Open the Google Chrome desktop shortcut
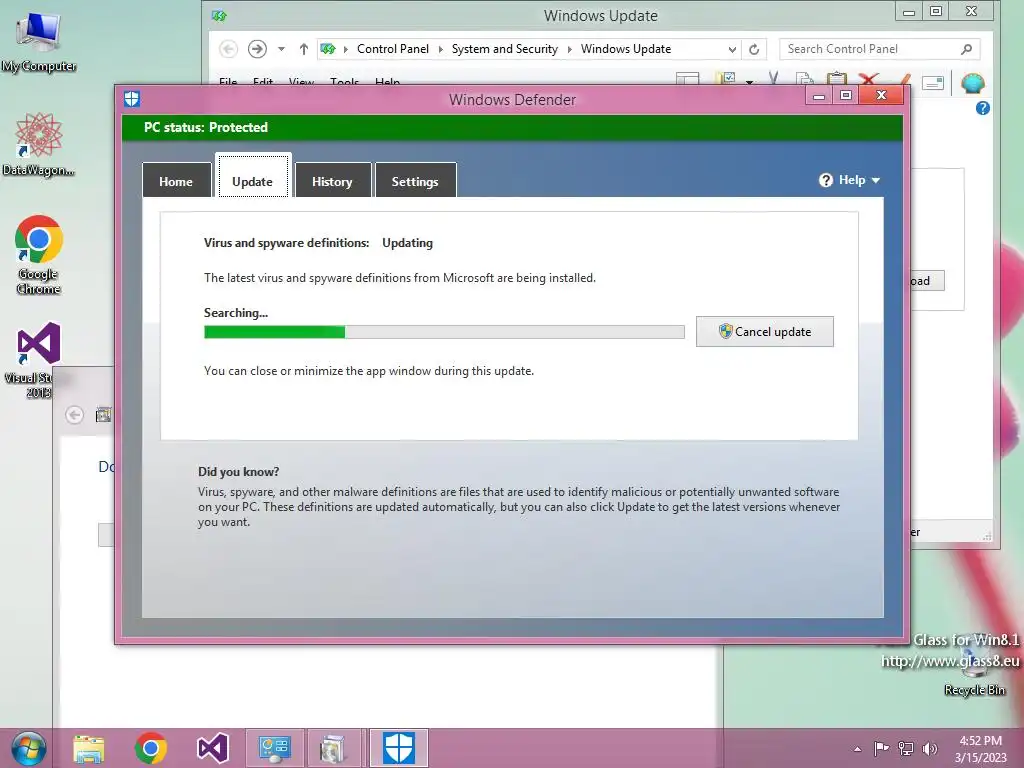The height and width of the screenshot is (768, 1024). coord(39,255)
